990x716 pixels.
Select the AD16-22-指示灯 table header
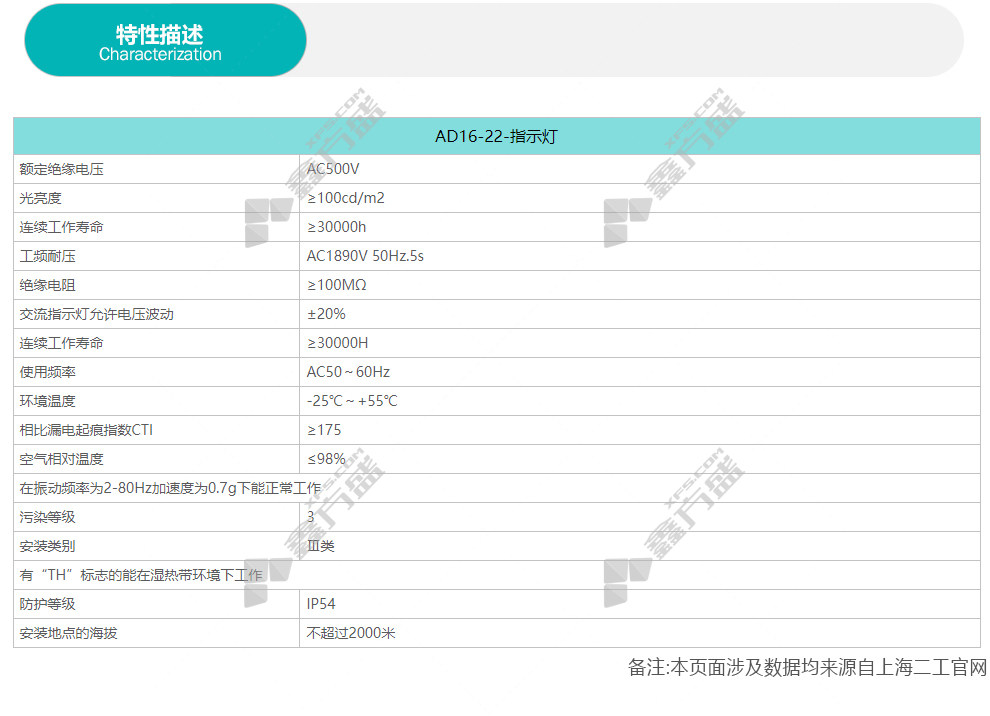pyautogui.click(x=496, y=137)
